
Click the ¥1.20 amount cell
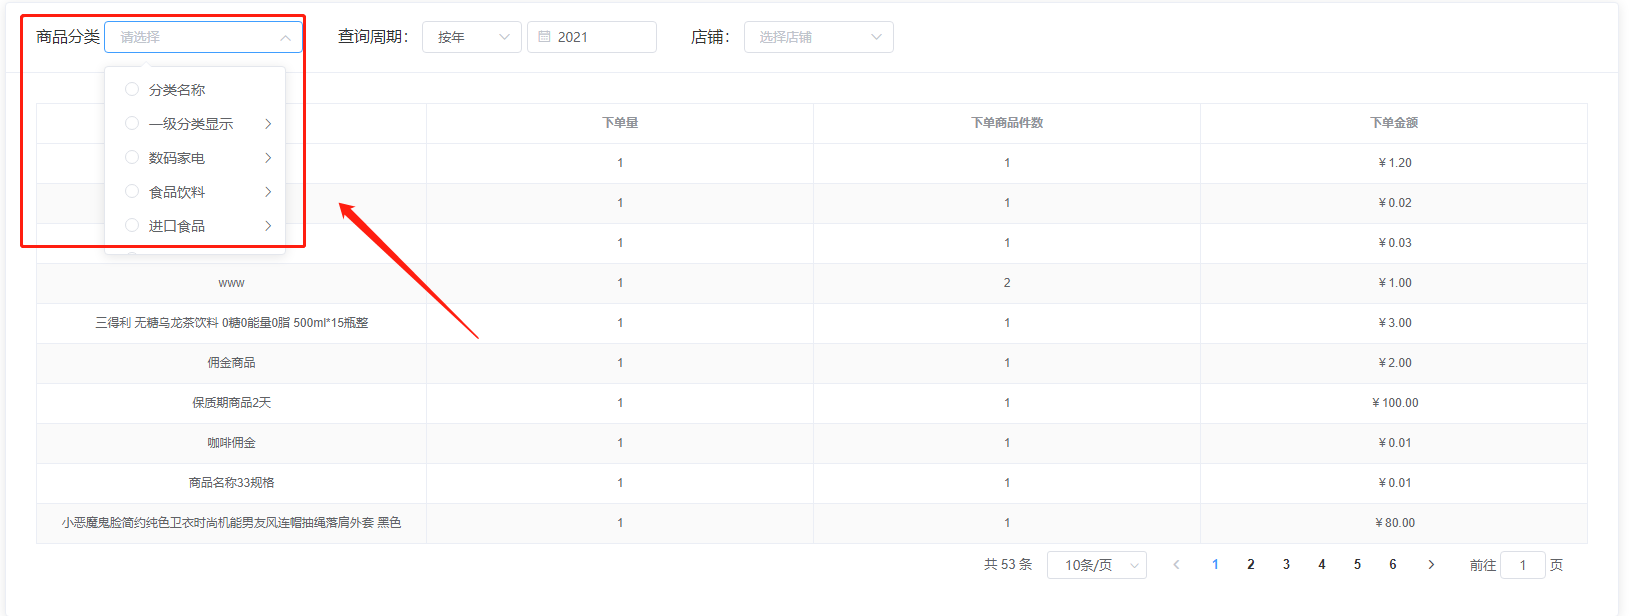pyautogui.click(x=1394, y=163)
